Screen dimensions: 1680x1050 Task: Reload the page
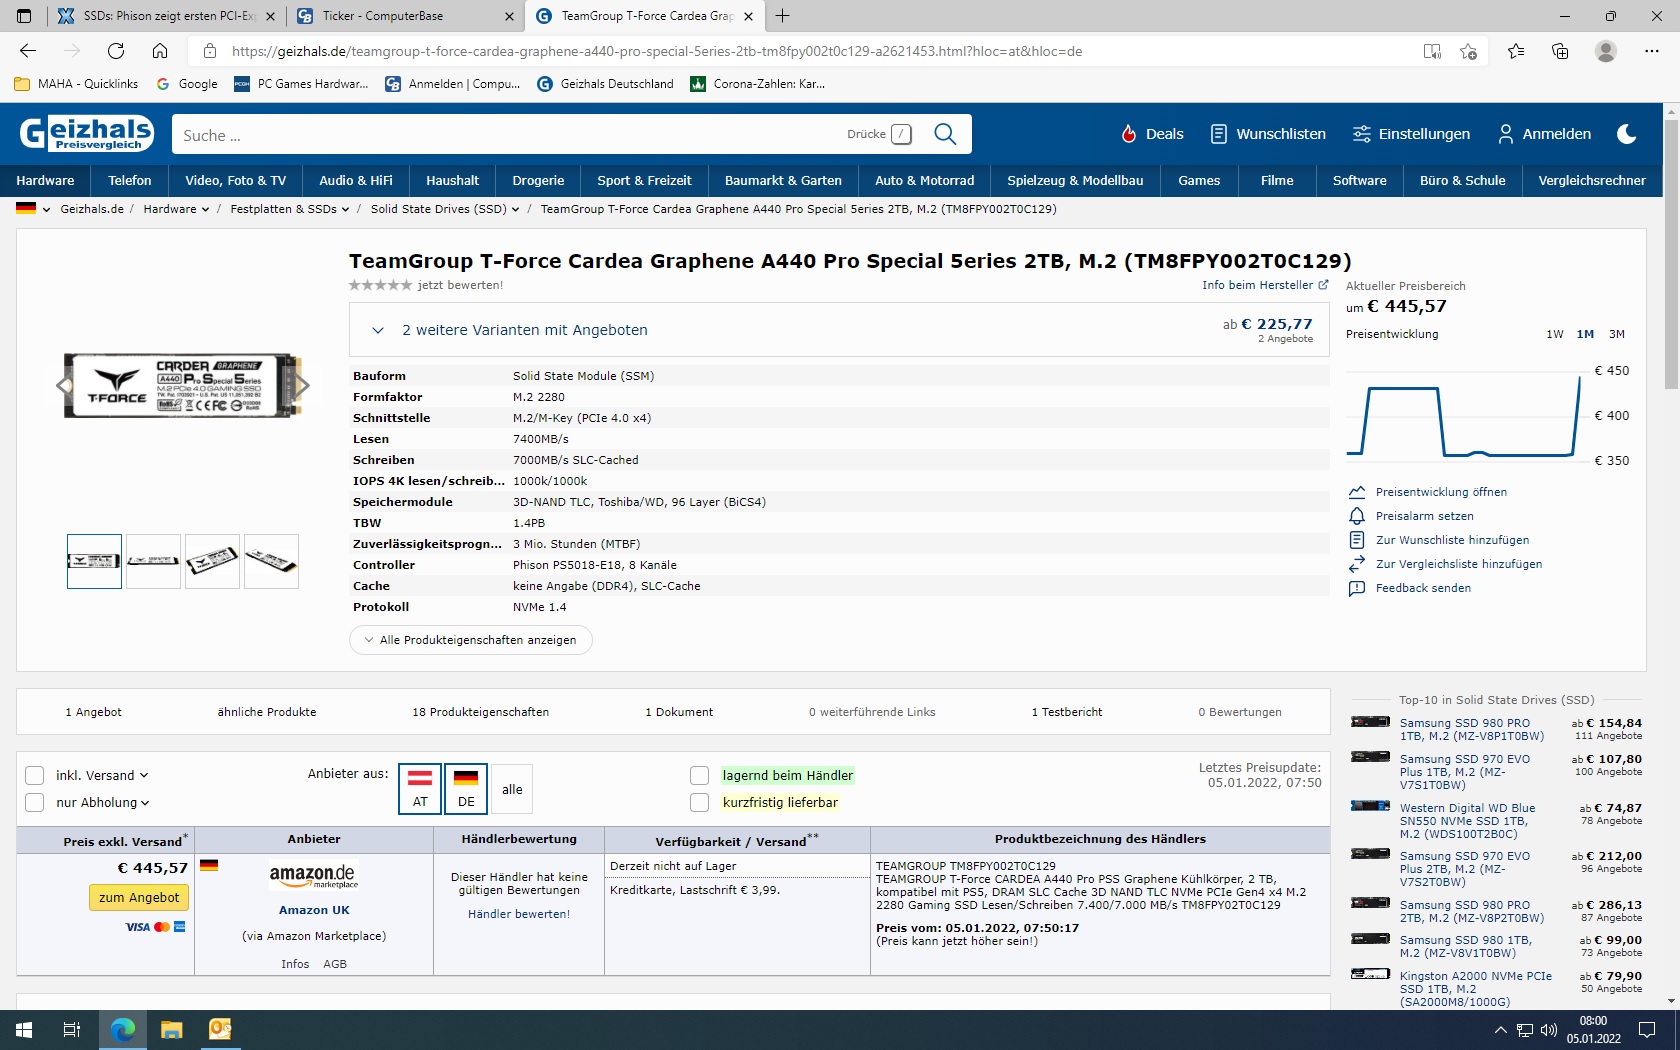point(116,51)
